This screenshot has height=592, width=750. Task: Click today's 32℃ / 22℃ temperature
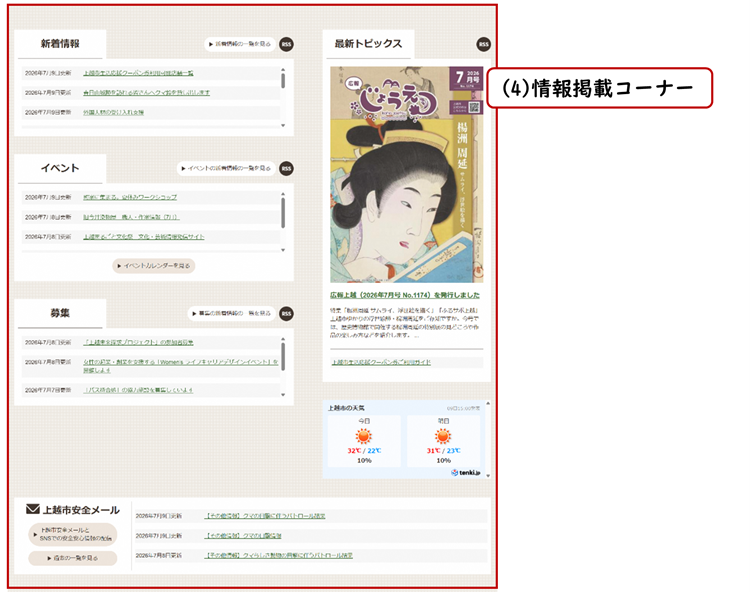pos(364,450)
